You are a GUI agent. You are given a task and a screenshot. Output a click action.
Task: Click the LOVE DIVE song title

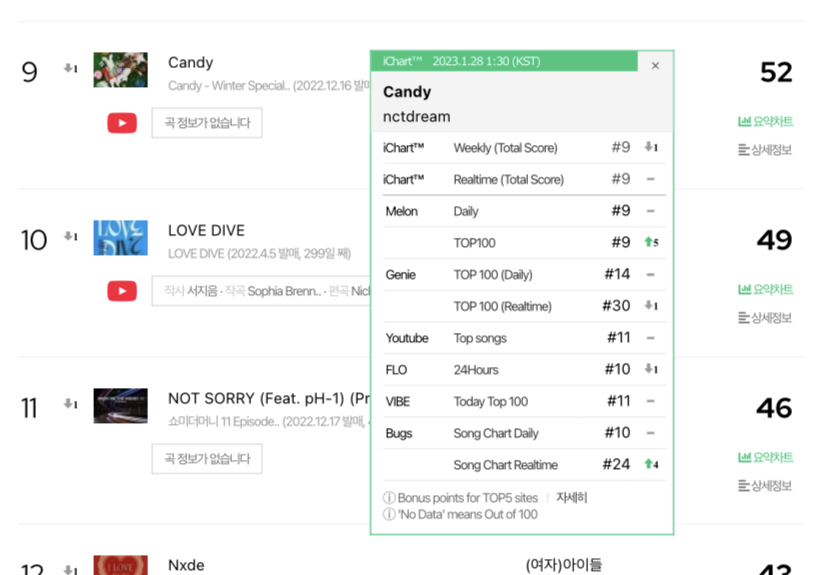206,230
